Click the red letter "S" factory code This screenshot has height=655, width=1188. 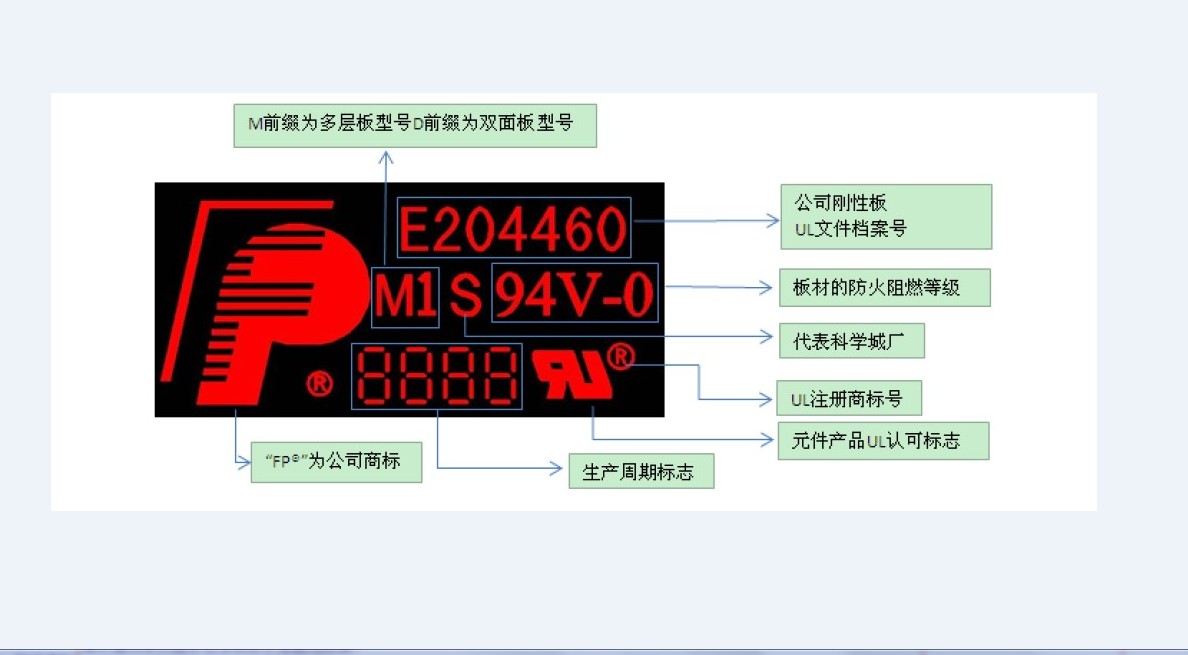466,295
